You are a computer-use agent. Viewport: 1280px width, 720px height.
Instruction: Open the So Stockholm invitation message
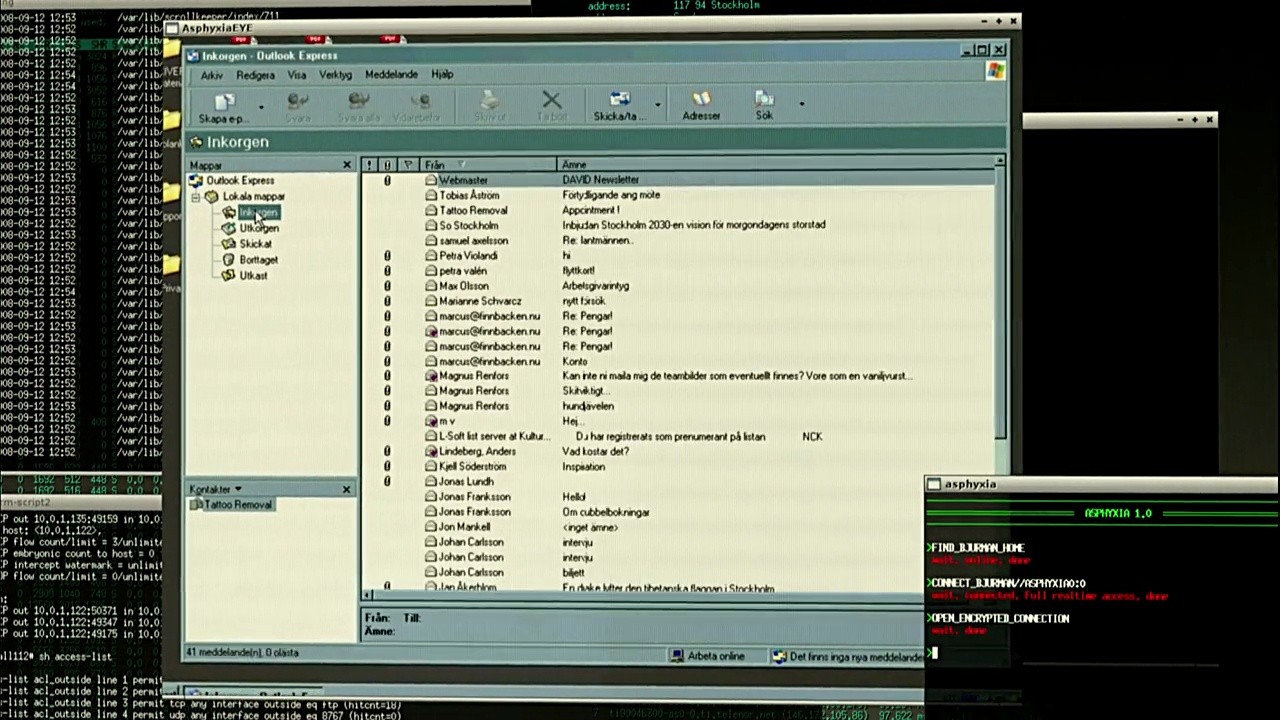679,226
